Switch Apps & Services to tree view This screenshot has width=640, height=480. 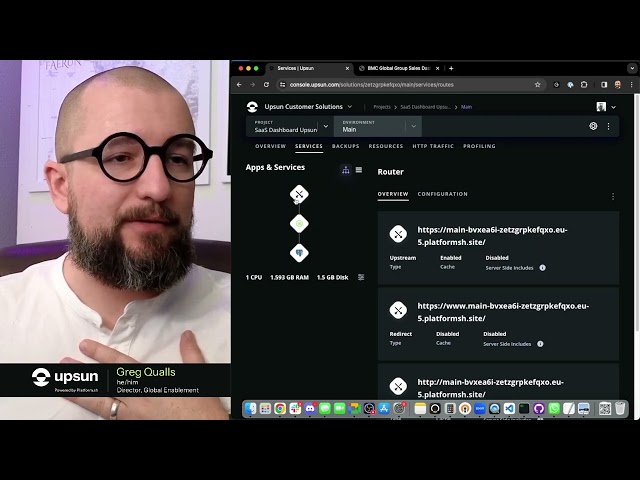pyautogui.click(x=346, y=170)
